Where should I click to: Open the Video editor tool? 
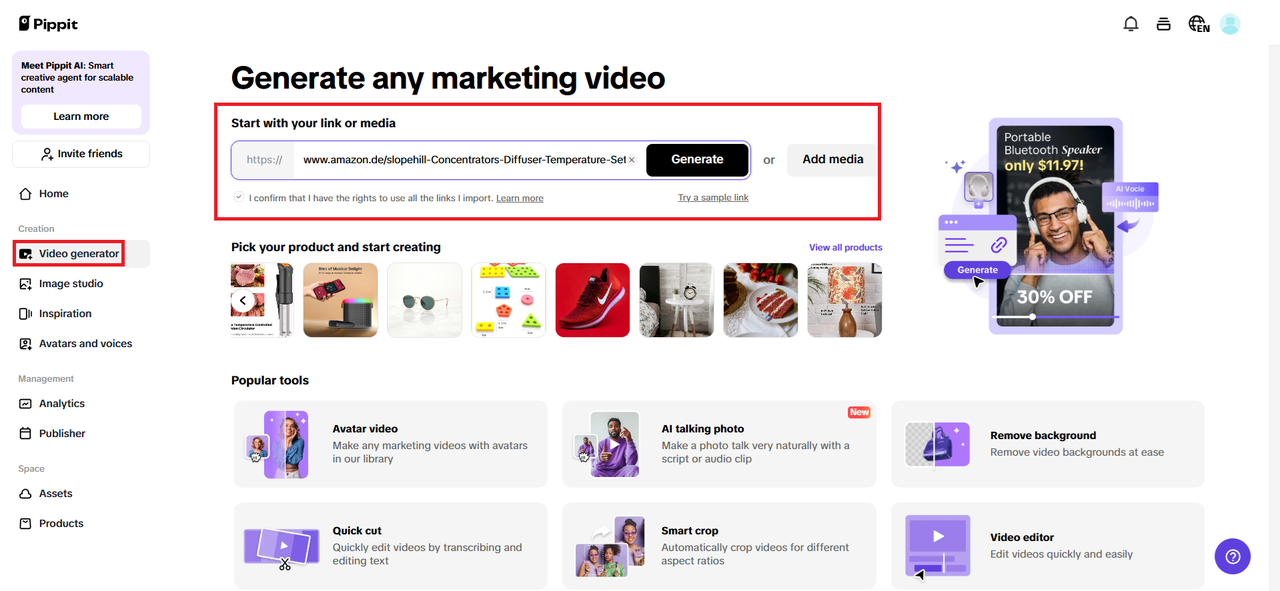[1048, 546]
